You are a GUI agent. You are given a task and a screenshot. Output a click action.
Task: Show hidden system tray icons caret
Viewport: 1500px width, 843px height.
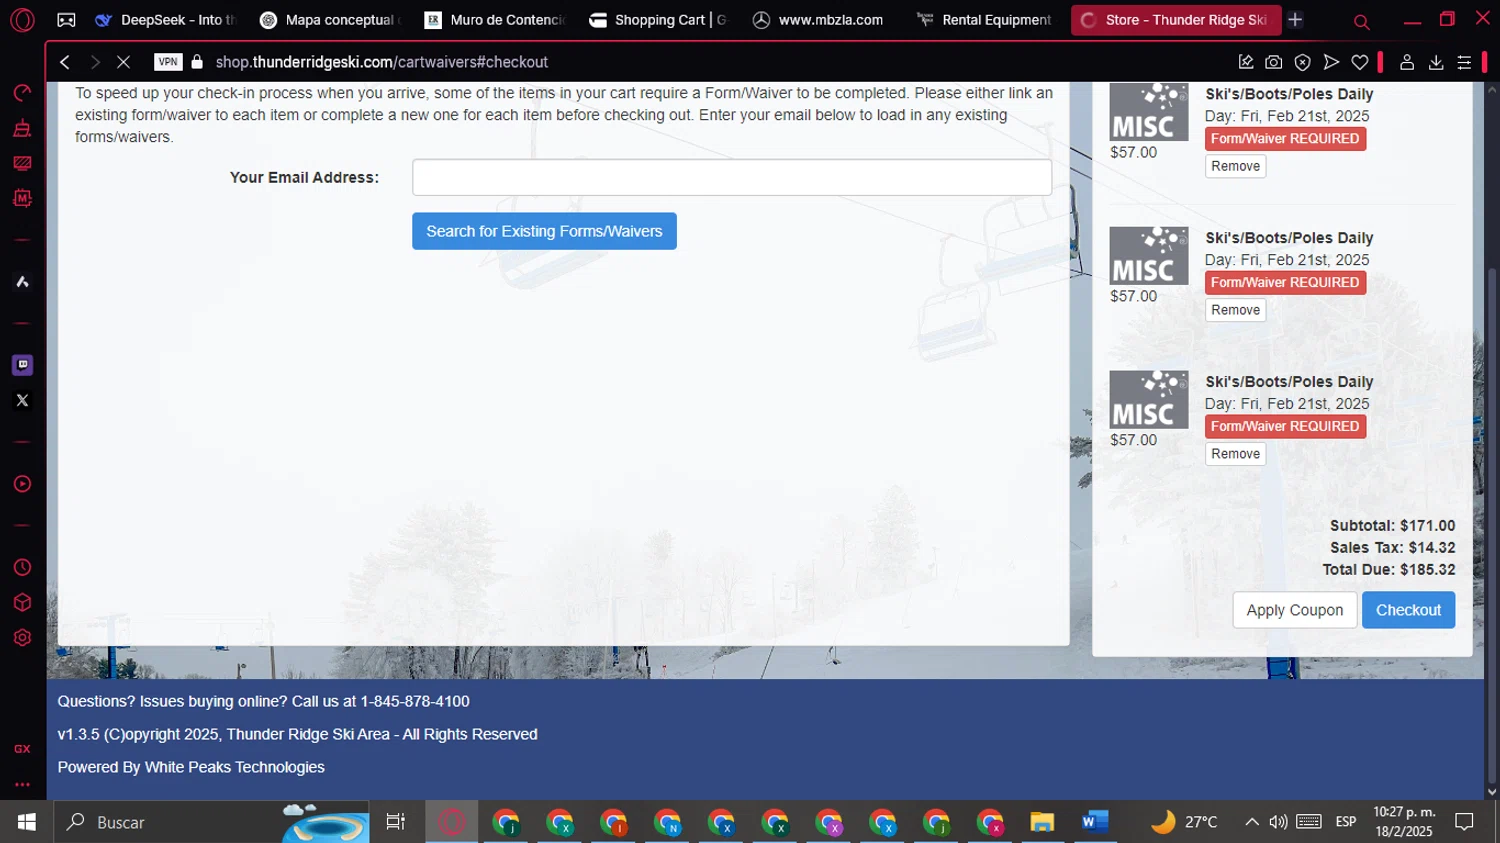1251,822
